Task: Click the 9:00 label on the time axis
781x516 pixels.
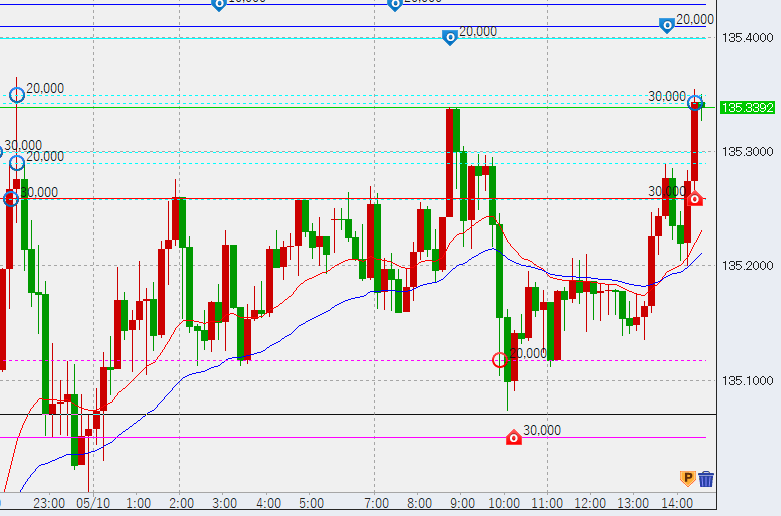Action: 461,503
